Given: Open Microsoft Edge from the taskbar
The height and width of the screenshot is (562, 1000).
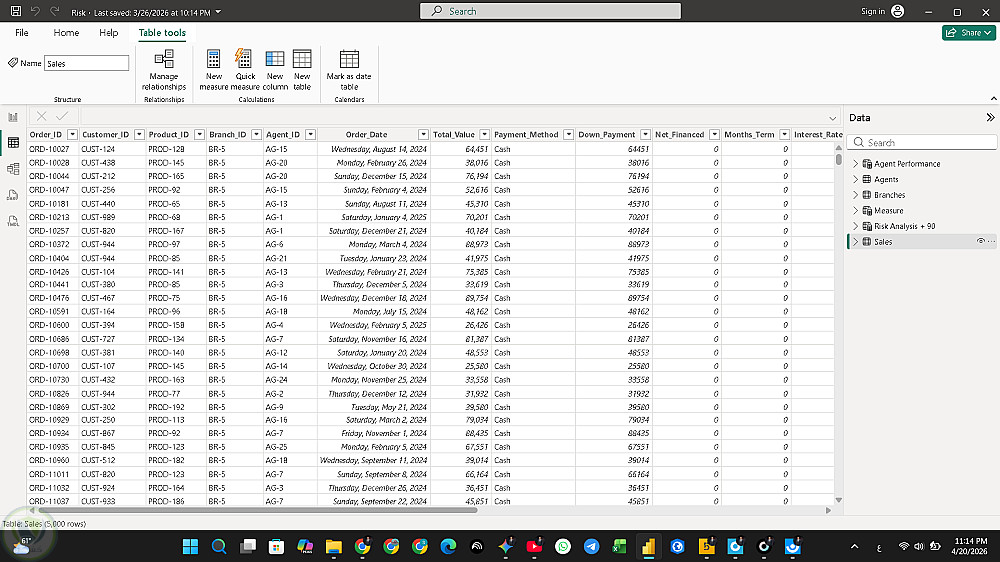Looking at the screenshot, I should pyautogui.click(x=448, y=546).
